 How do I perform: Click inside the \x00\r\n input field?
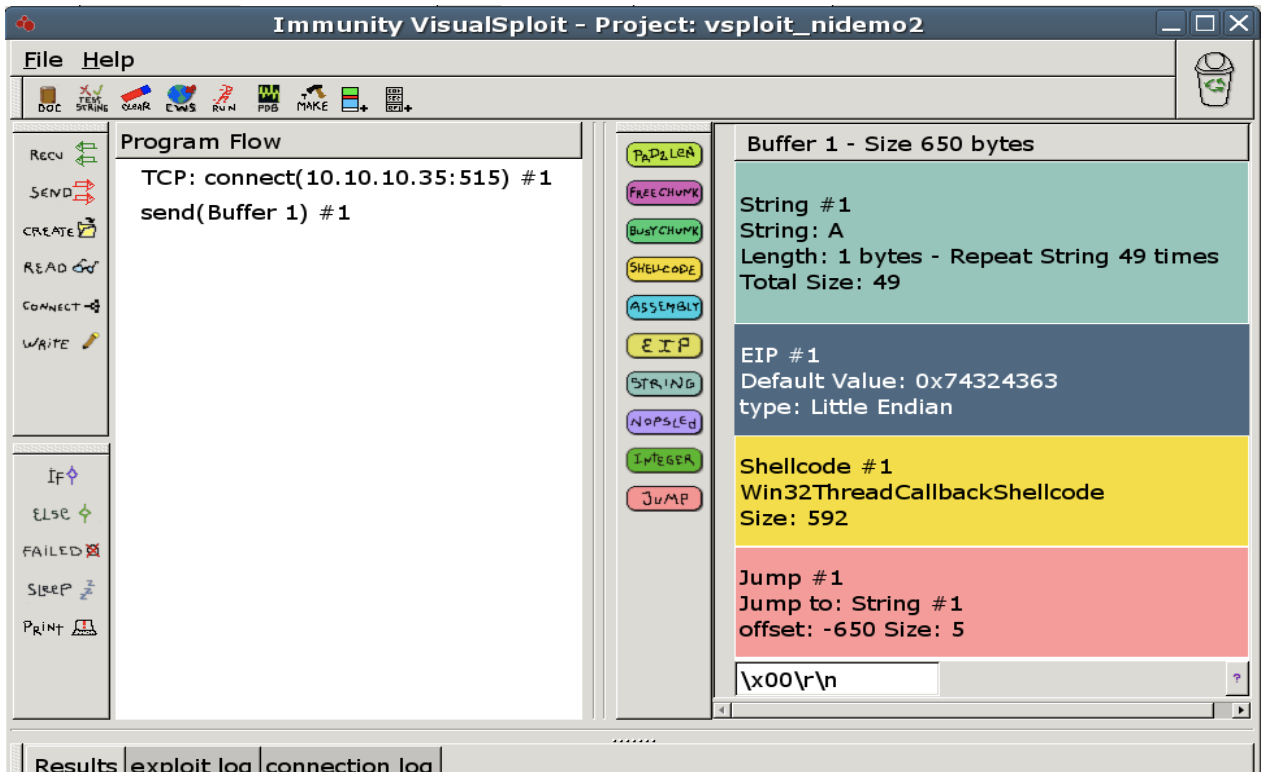837,678
